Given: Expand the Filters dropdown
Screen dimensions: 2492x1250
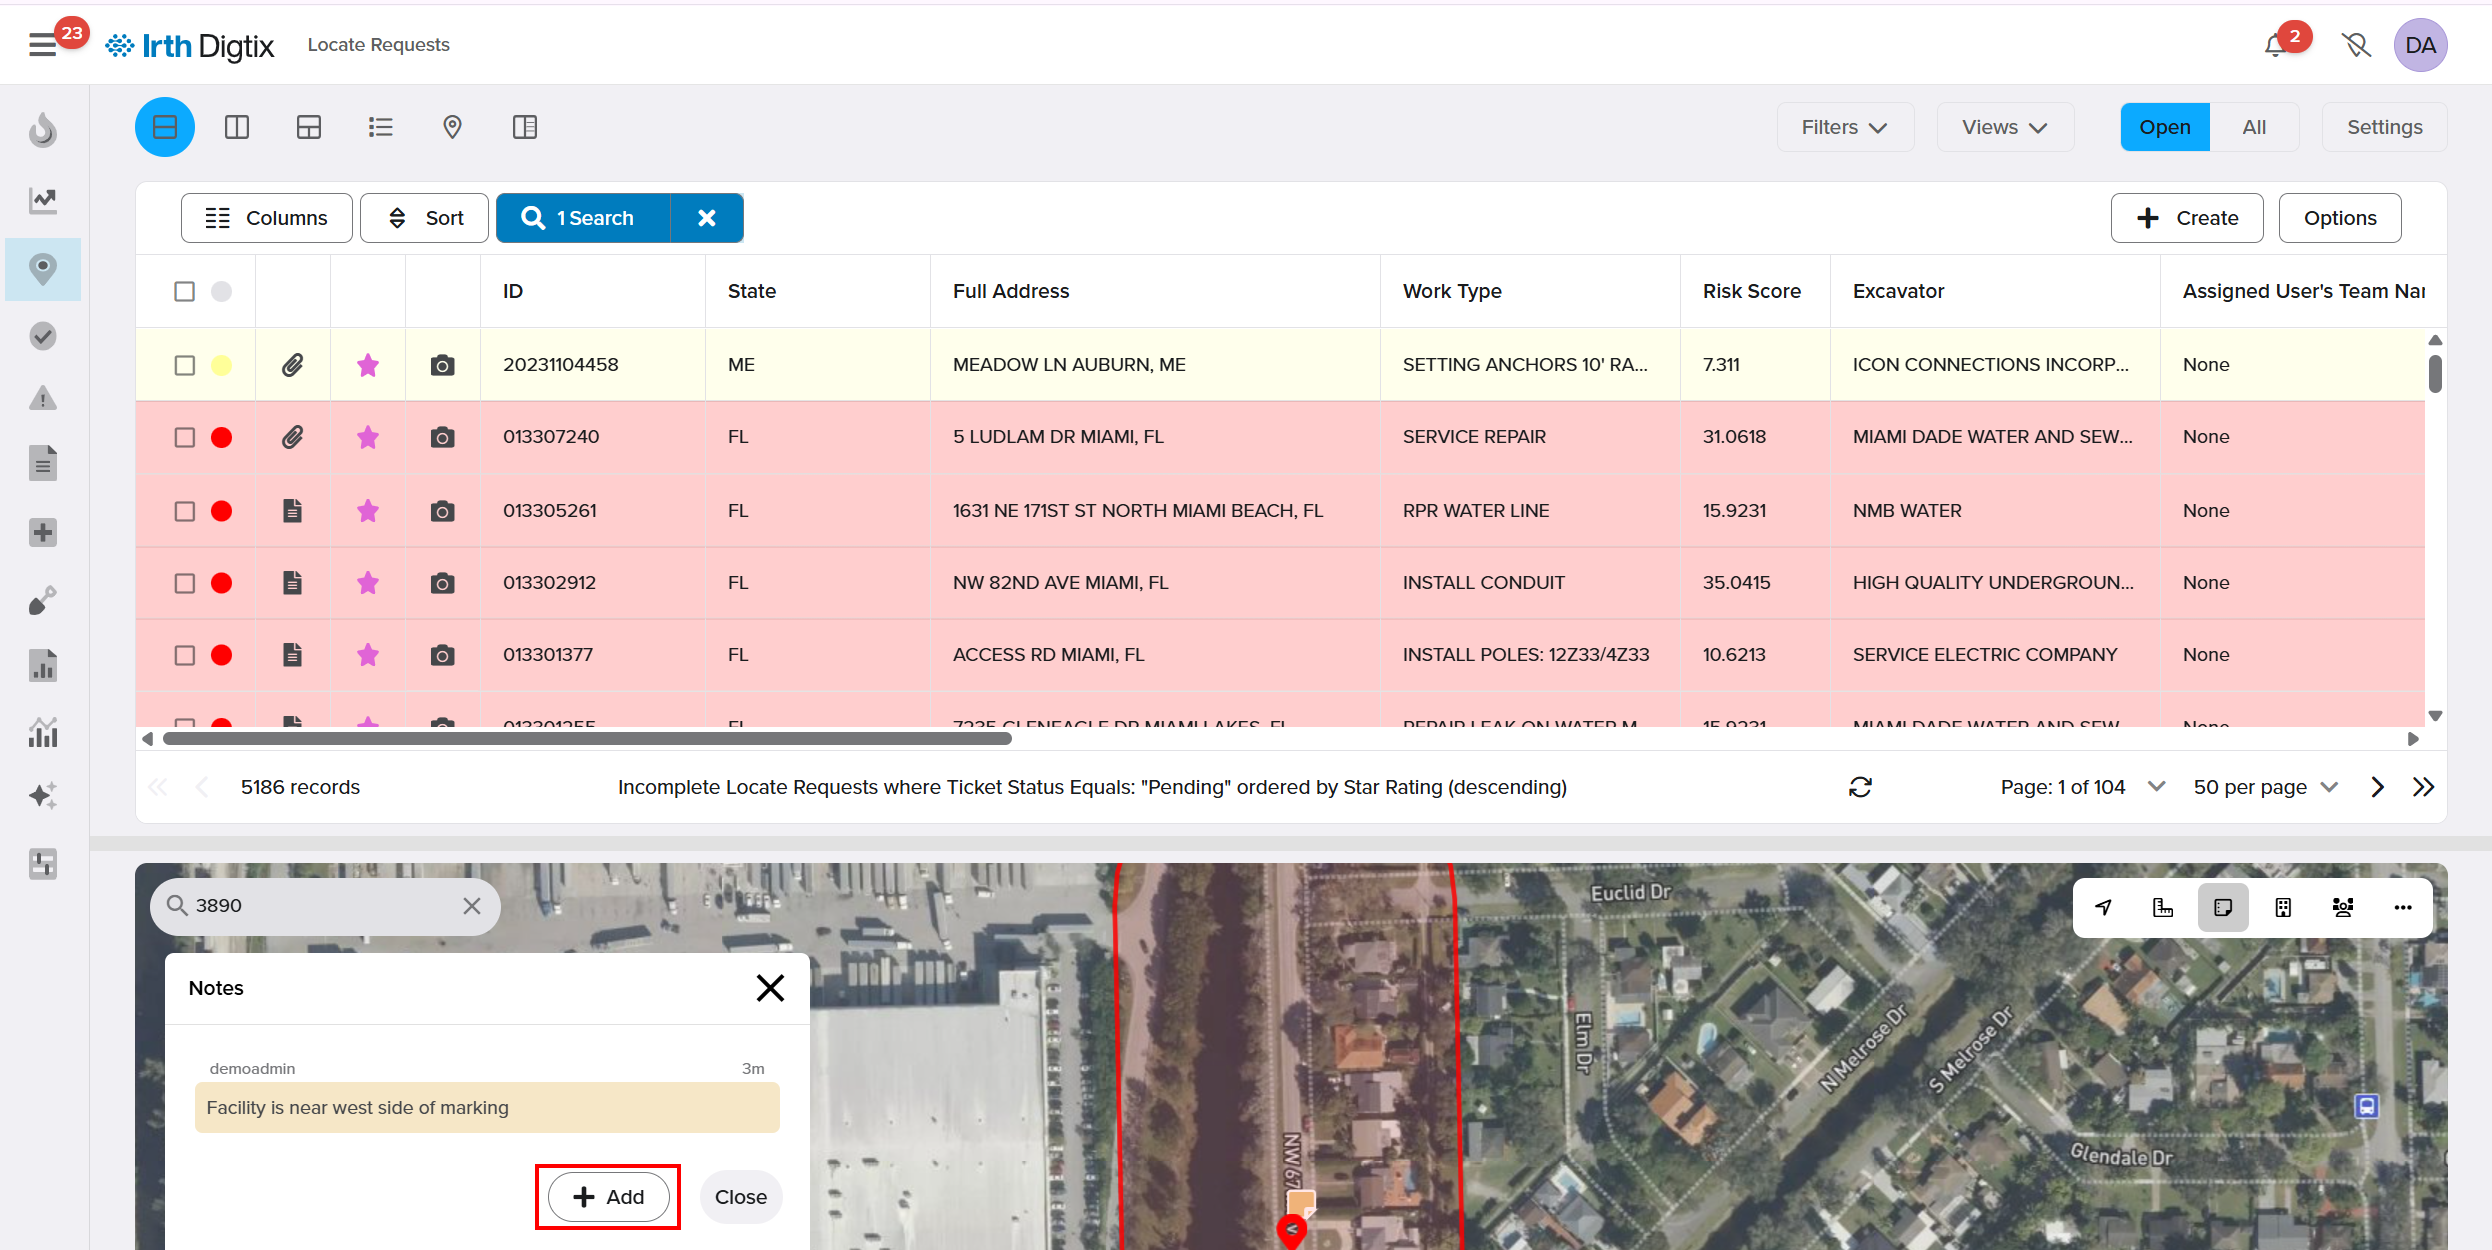Looking at the screenshot, I should (1844, 127).
